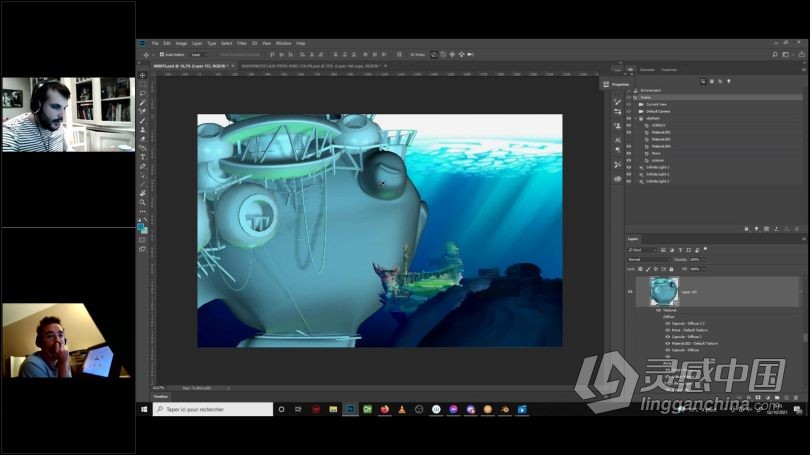Screen dimensions: 810x455
Task: Hide Infinite Light 3
Action: coord(629,181)
